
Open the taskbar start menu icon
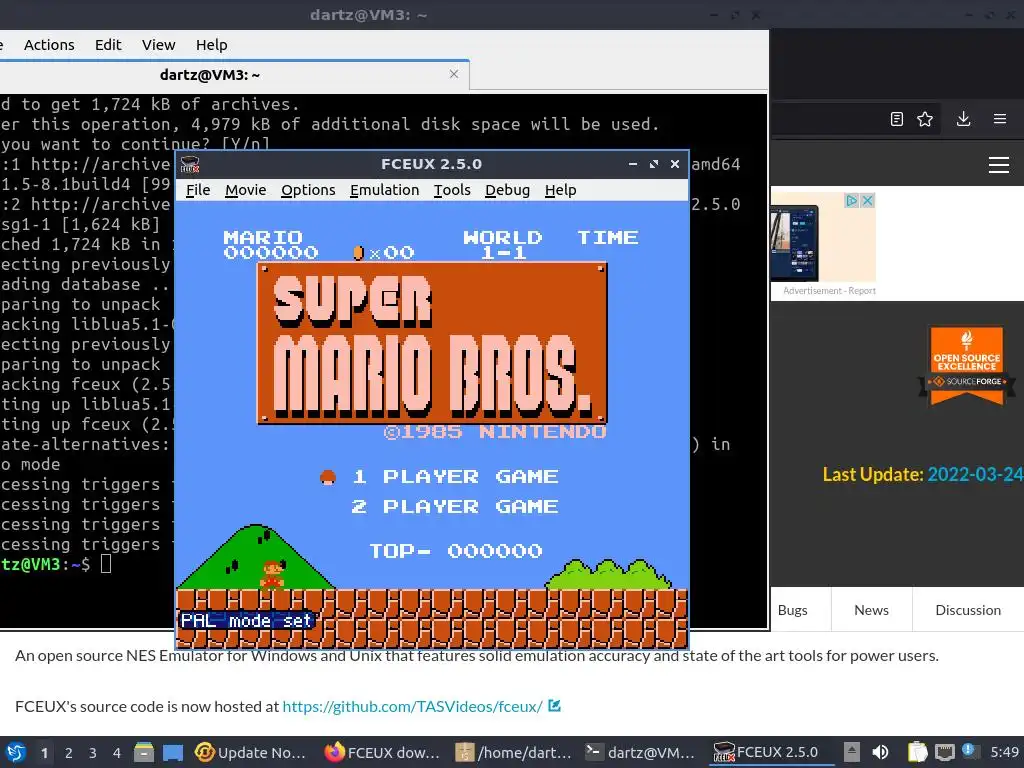[x=16, y=752]
